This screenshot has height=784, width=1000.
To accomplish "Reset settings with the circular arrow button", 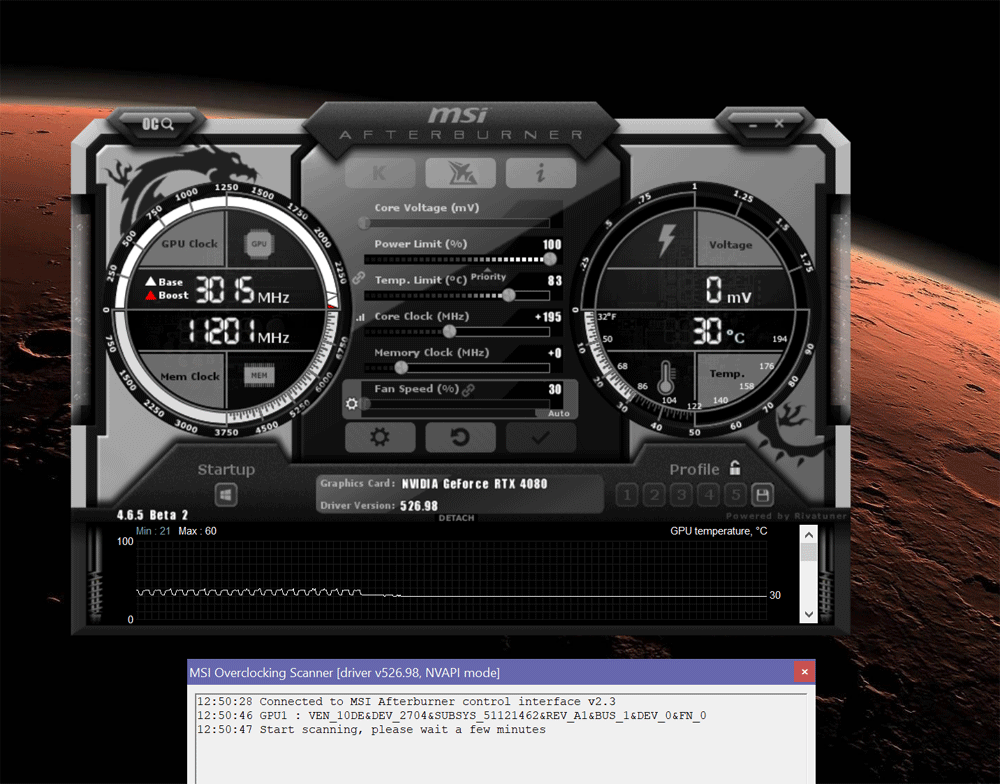I will tap(460, 438).
